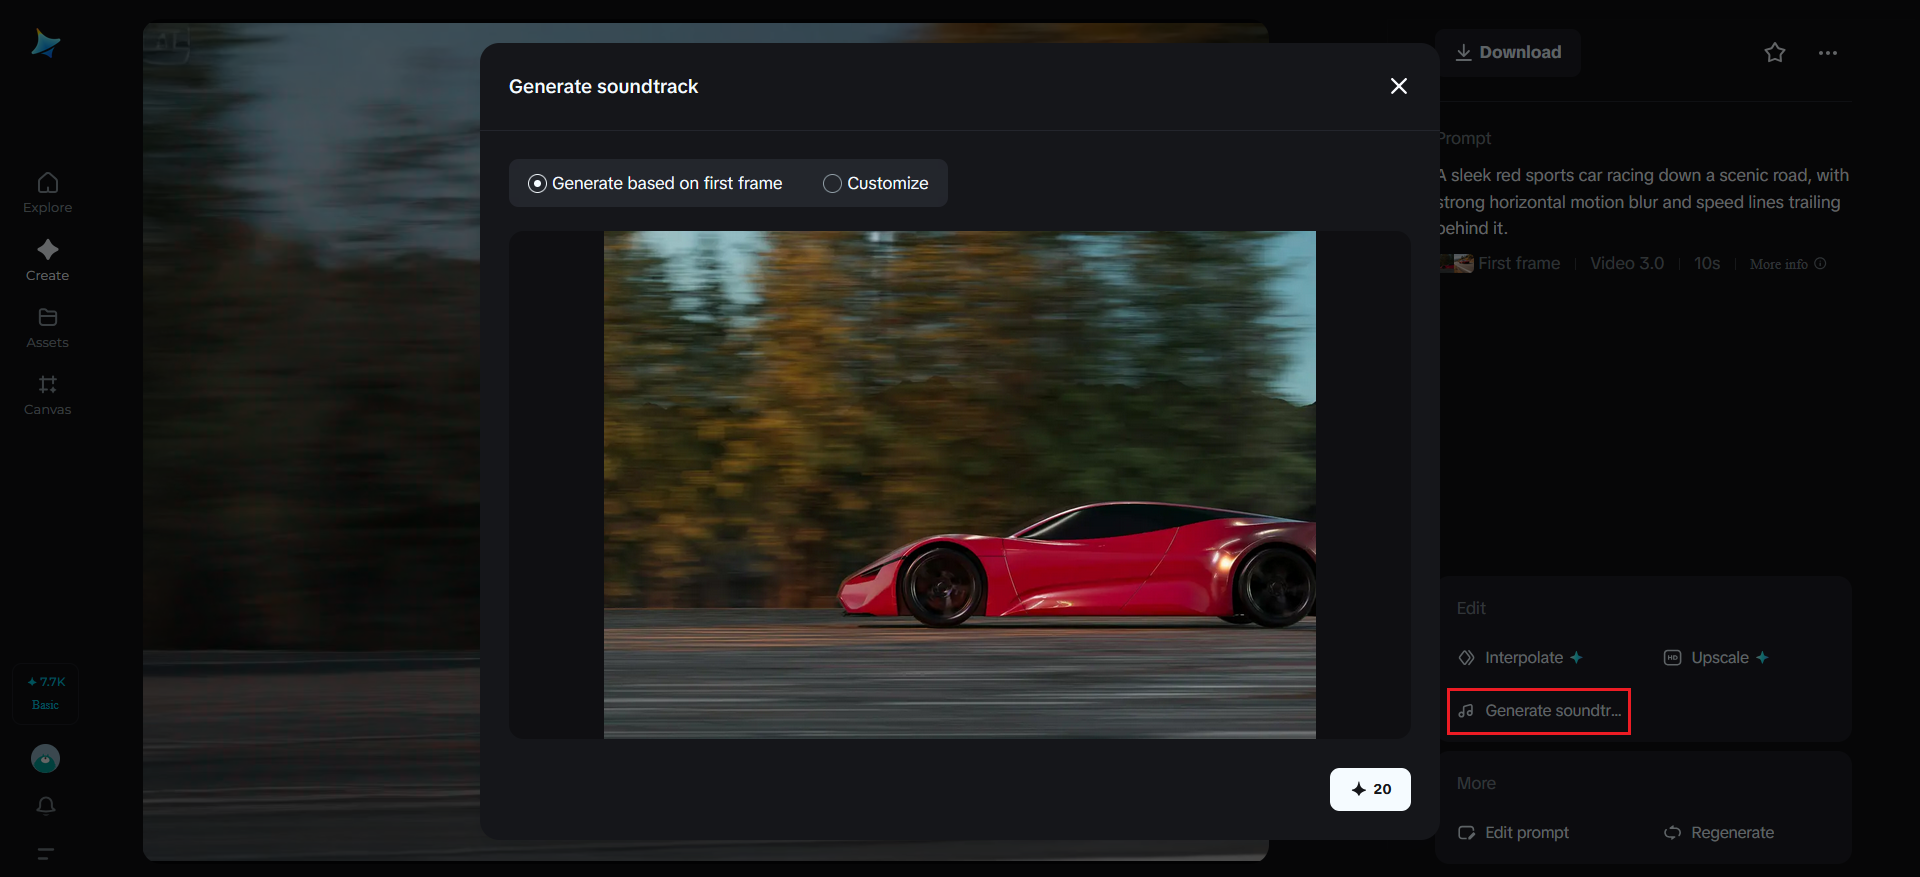Click the Video 3.0 model label
The width and height of the screenshot is (1920, 877).
coord(1627,263)
